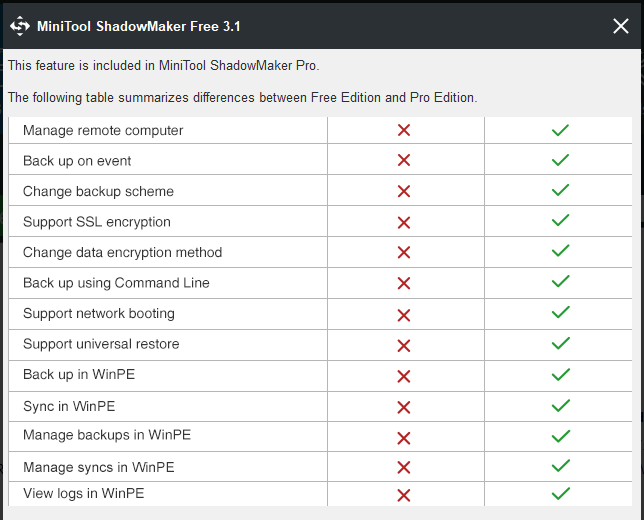
Task: Click red X for Manage syncs in WinPE
Action: coord(404,467)
